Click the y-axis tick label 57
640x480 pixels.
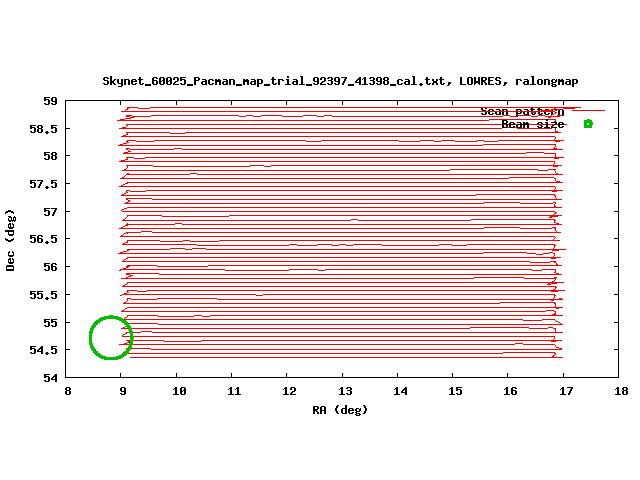51,211
